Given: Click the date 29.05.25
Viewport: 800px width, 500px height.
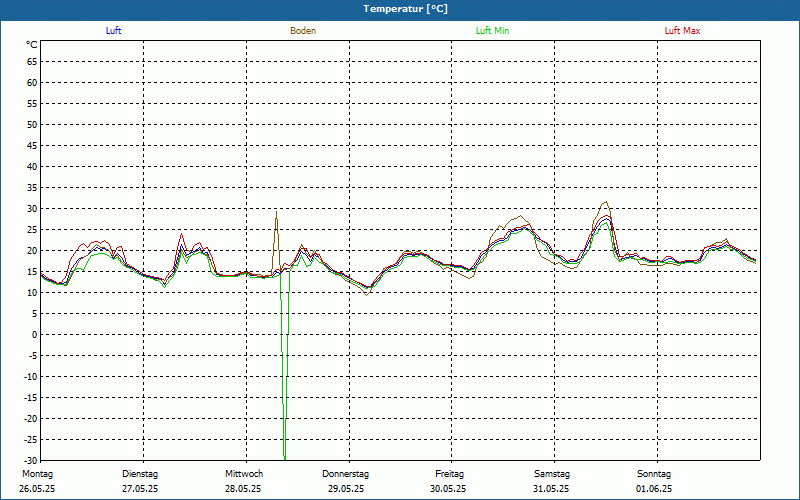Looking at the screenshot, I should point(346,489).
